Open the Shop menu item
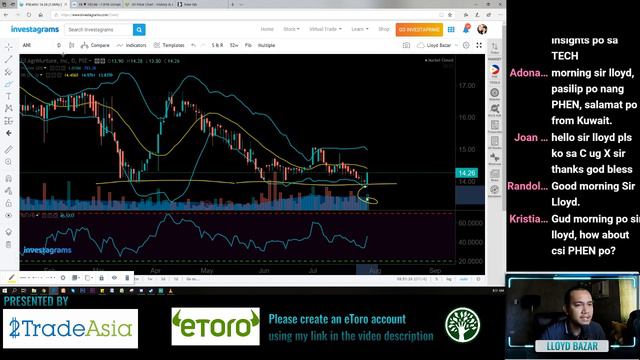Image resolution: width=640 pixels, height=360 pixels. (384, 29)
